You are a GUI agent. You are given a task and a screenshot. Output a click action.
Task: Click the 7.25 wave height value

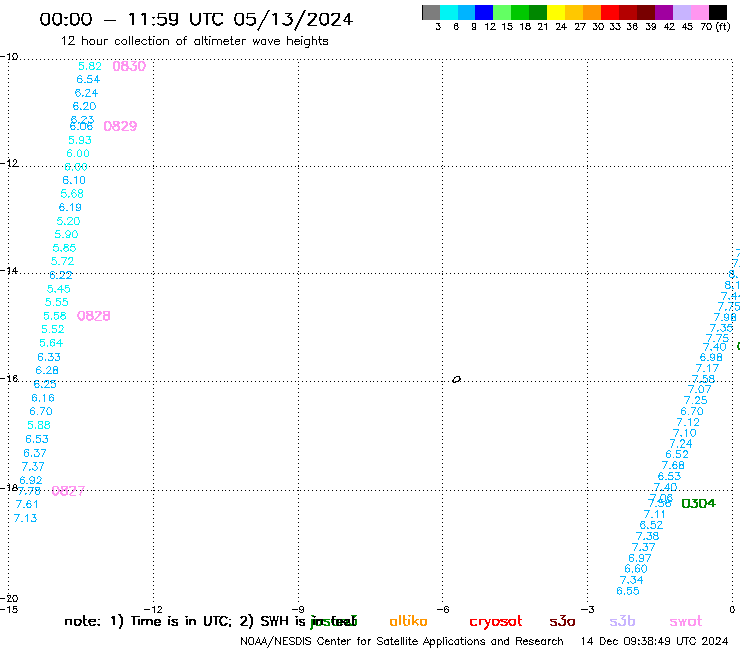coord(696,400)
